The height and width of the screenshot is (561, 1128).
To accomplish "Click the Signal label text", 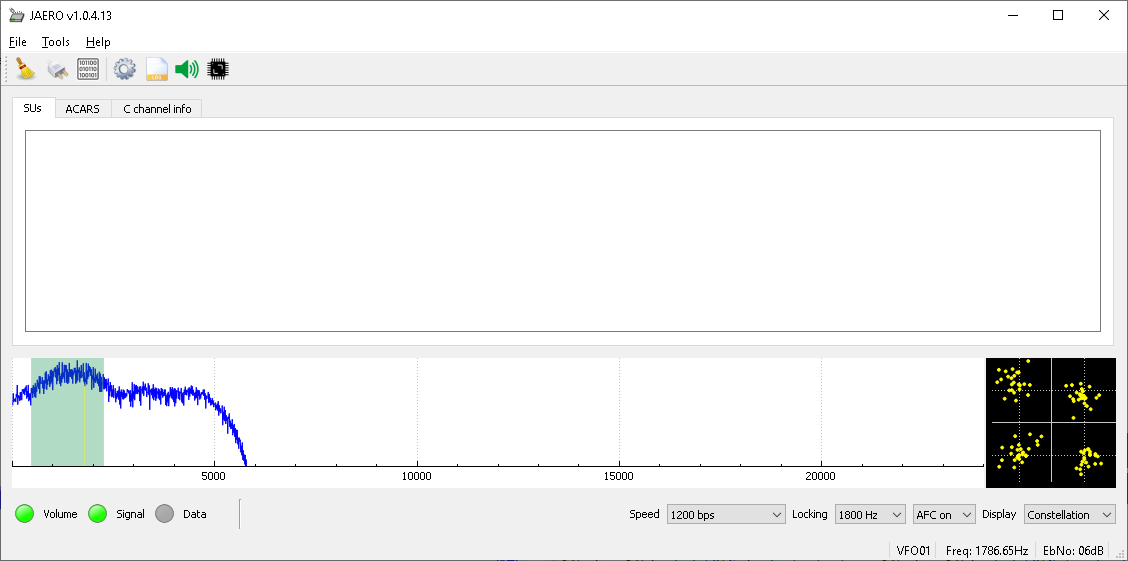I will pyautogui.click(x=130, y=514).
